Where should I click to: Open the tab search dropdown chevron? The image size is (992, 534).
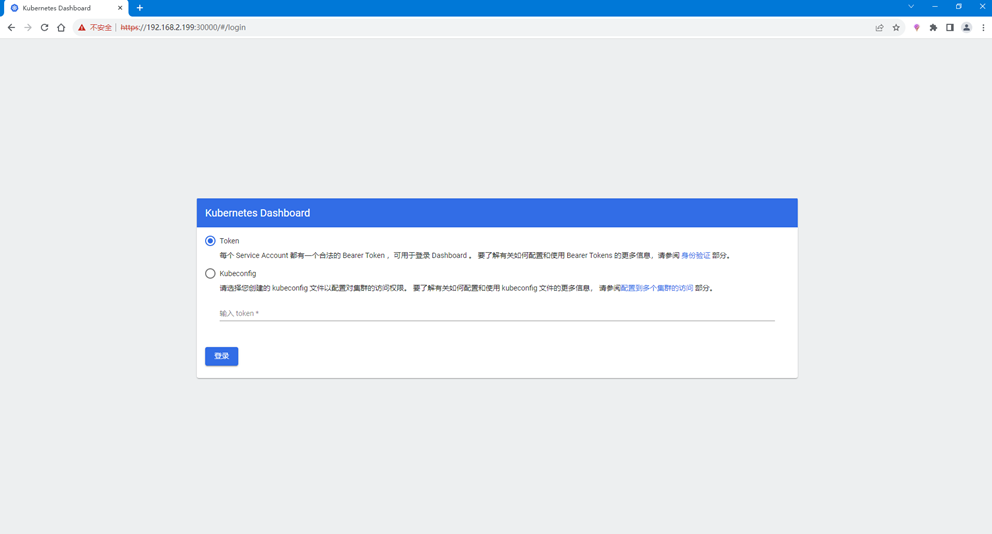pyautogui.click(x=911, y=6)
